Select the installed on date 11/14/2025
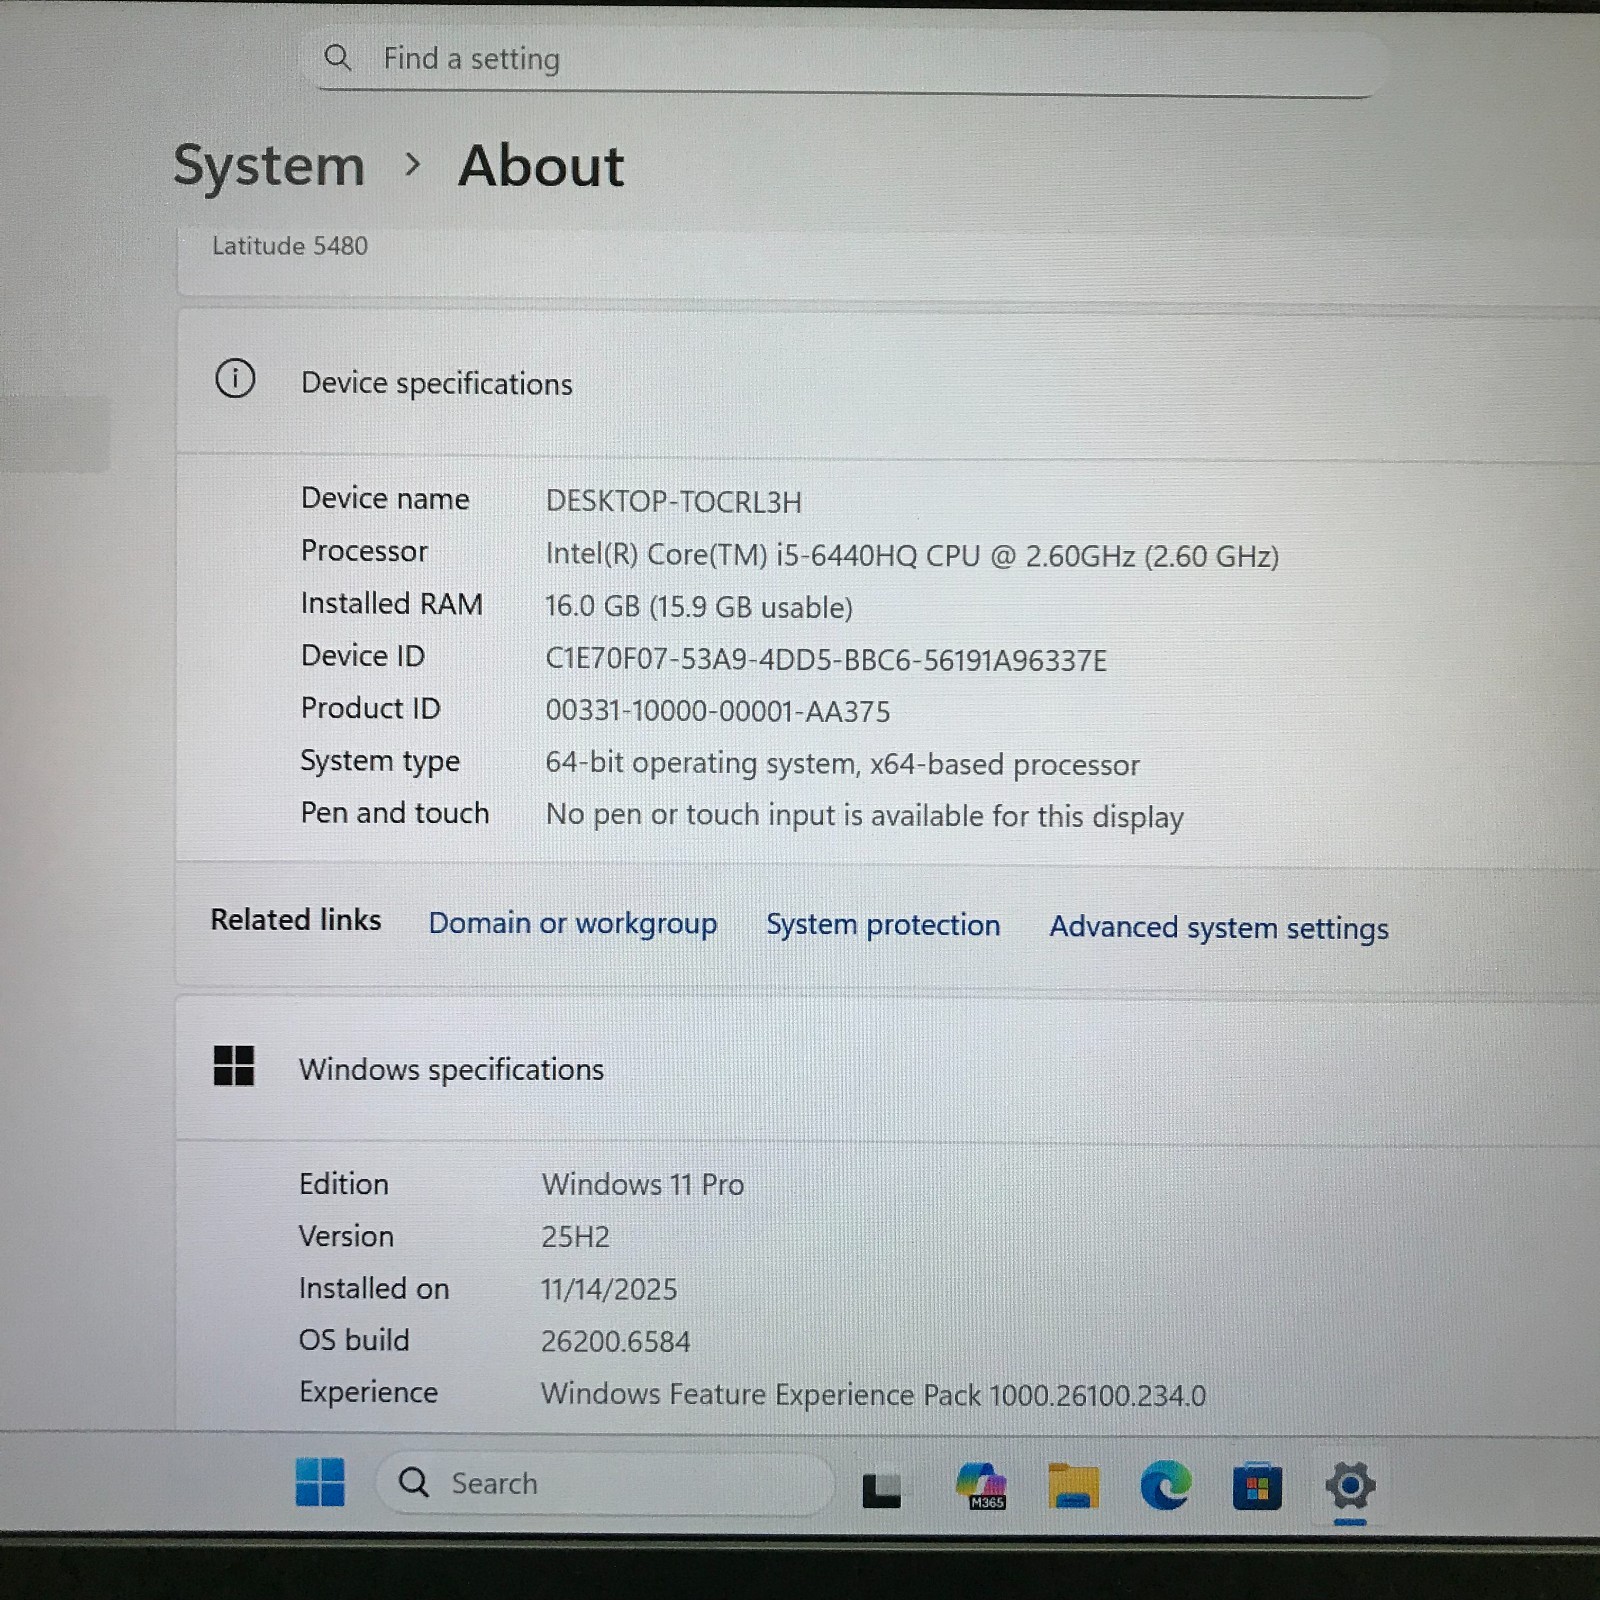 pyautogui.click(x=609, y=1289)
